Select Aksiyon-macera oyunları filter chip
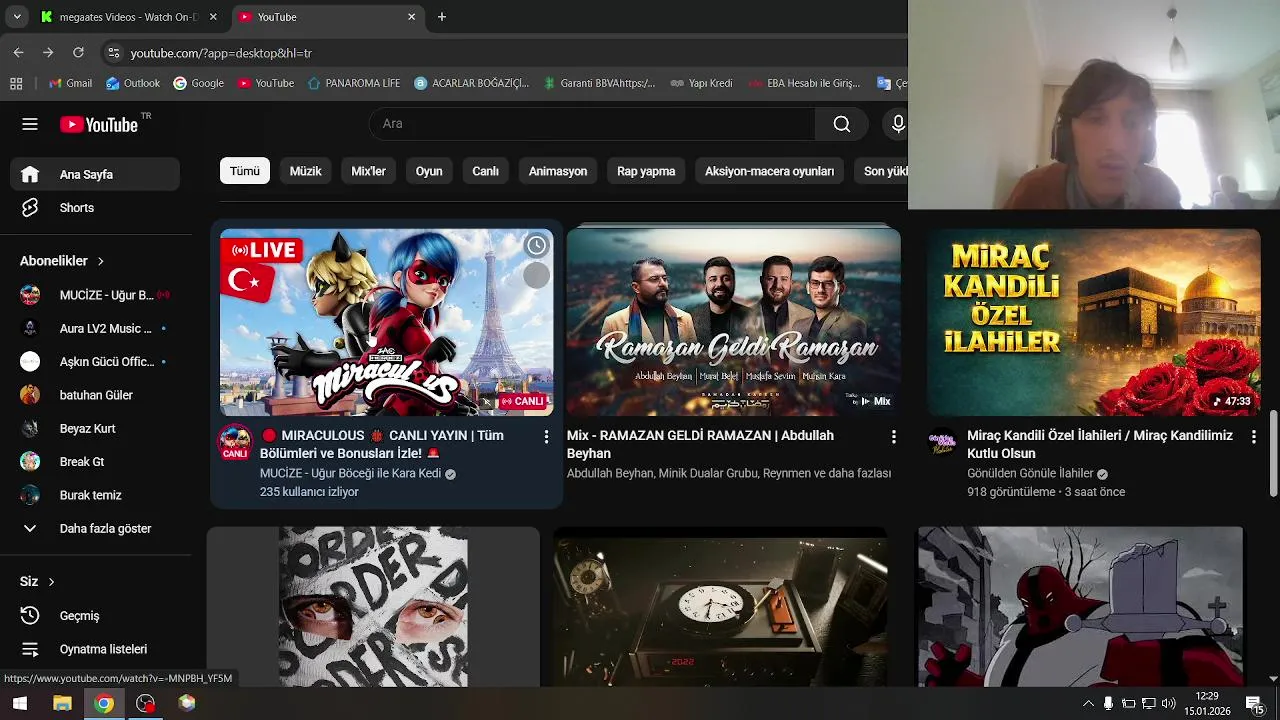Viewport: 1280px width, 720px height. [x=769, y=171]
